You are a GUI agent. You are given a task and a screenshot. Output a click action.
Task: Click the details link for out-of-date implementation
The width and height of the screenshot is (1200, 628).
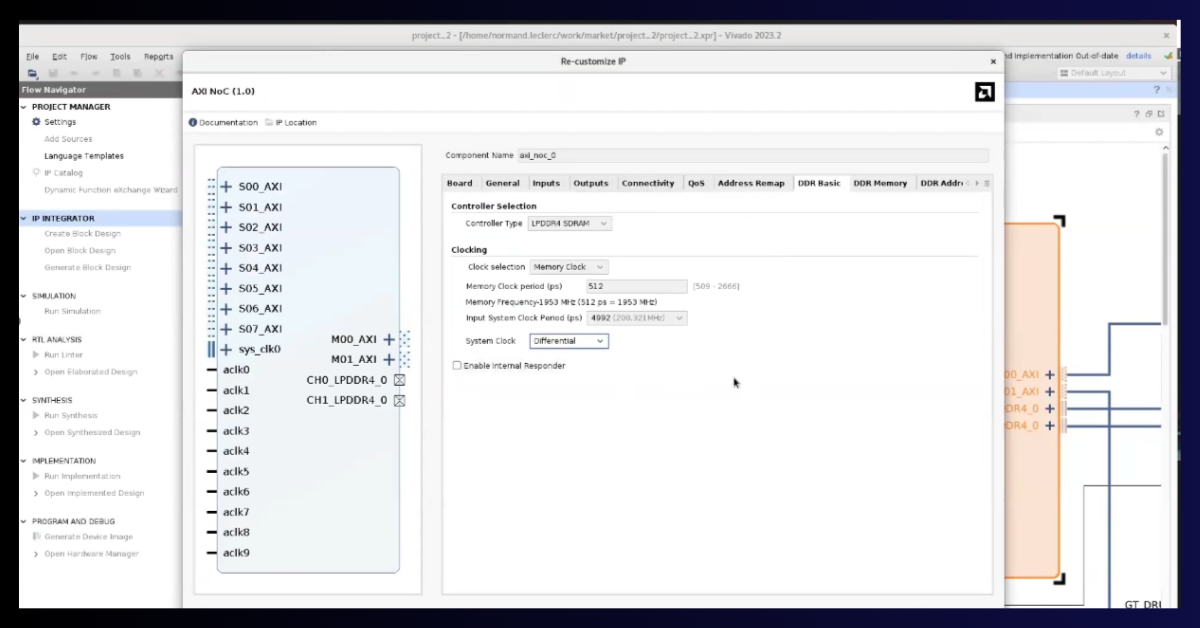[x=1139, y=56]
